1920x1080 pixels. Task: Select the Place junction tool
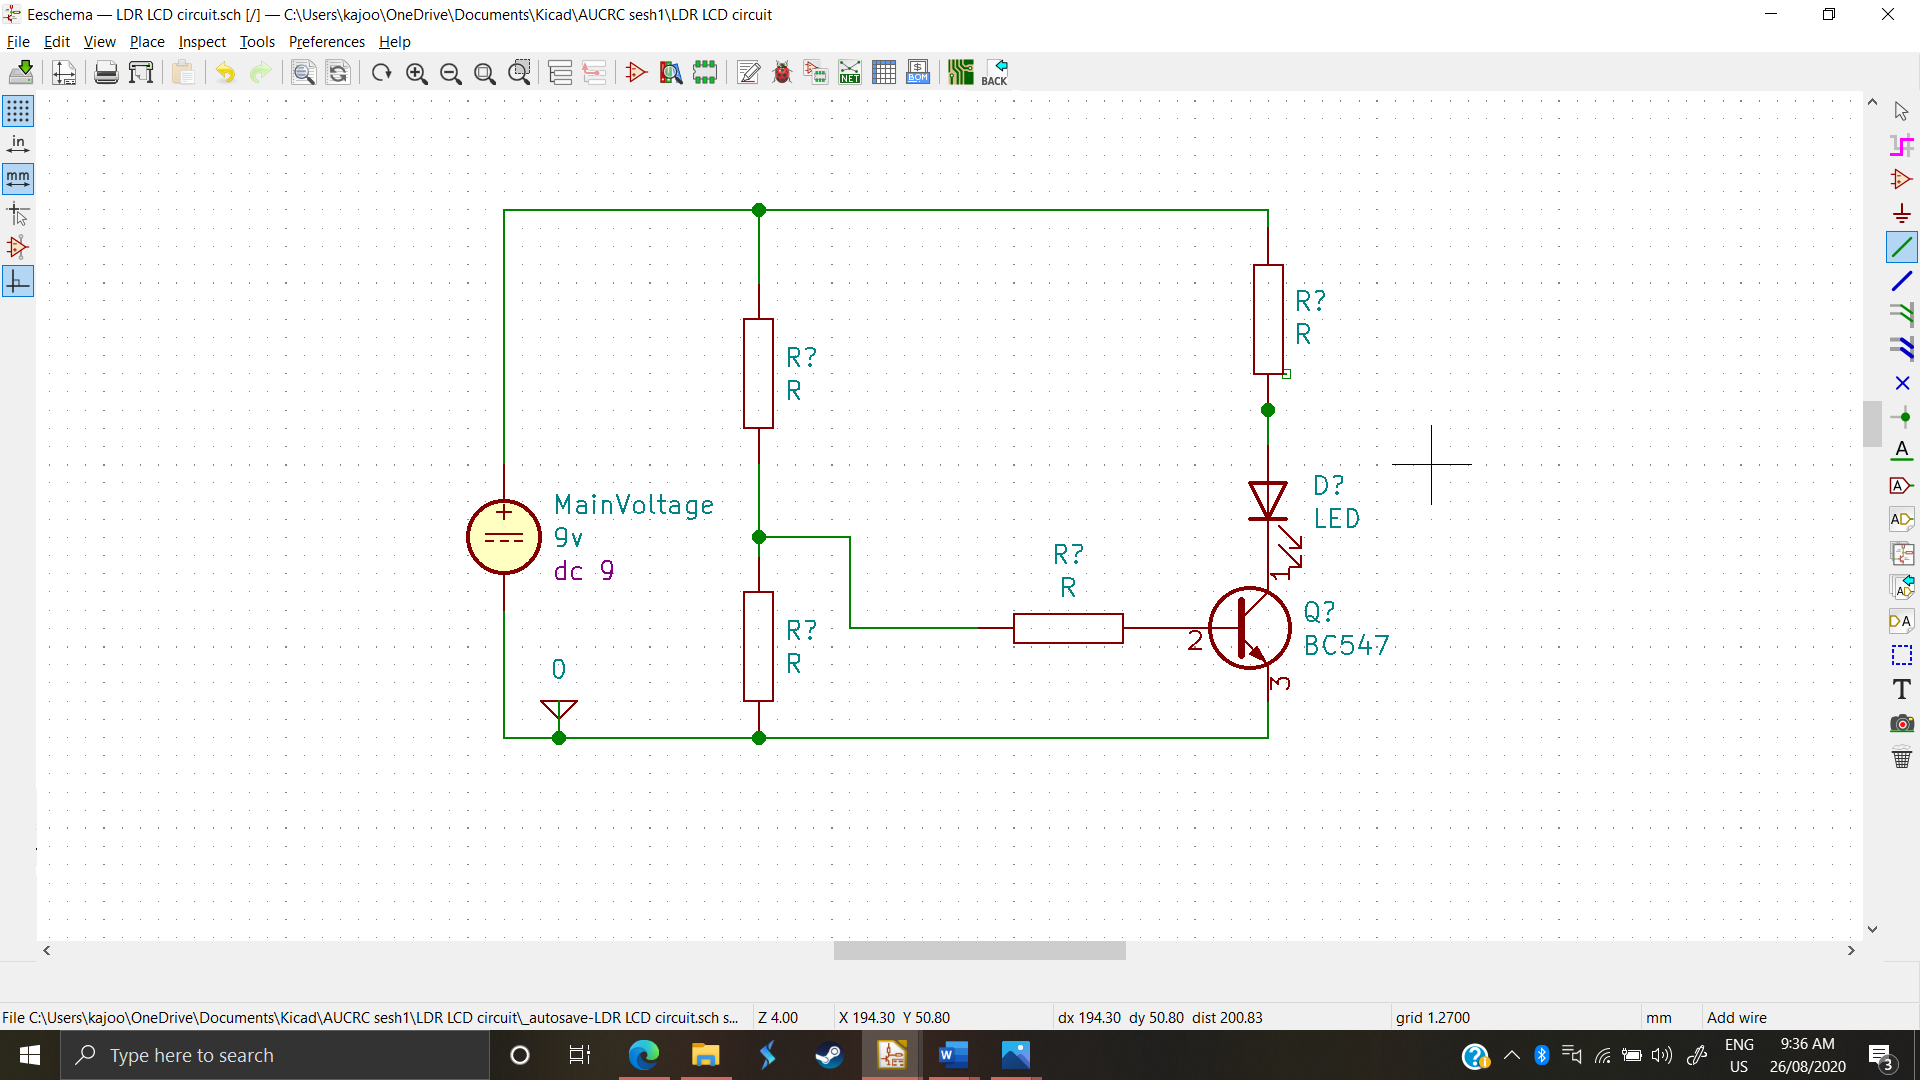pyautogui.click(x=1902, y=417)
